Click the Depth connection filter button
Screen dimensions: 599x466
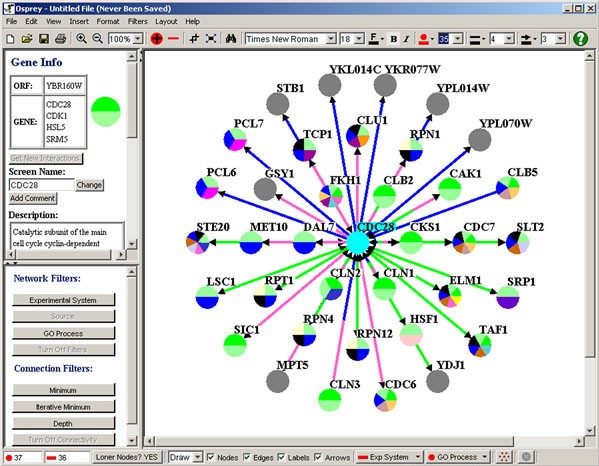63,423
